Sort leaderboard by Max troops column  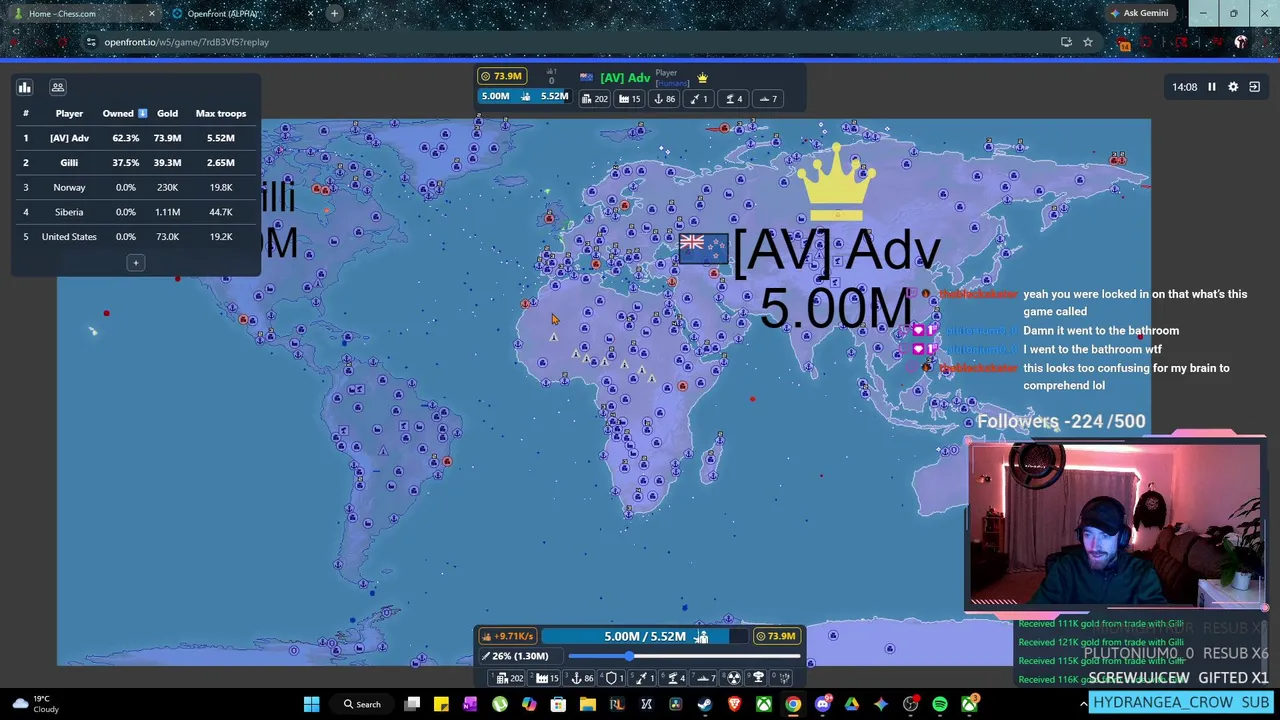220,113
